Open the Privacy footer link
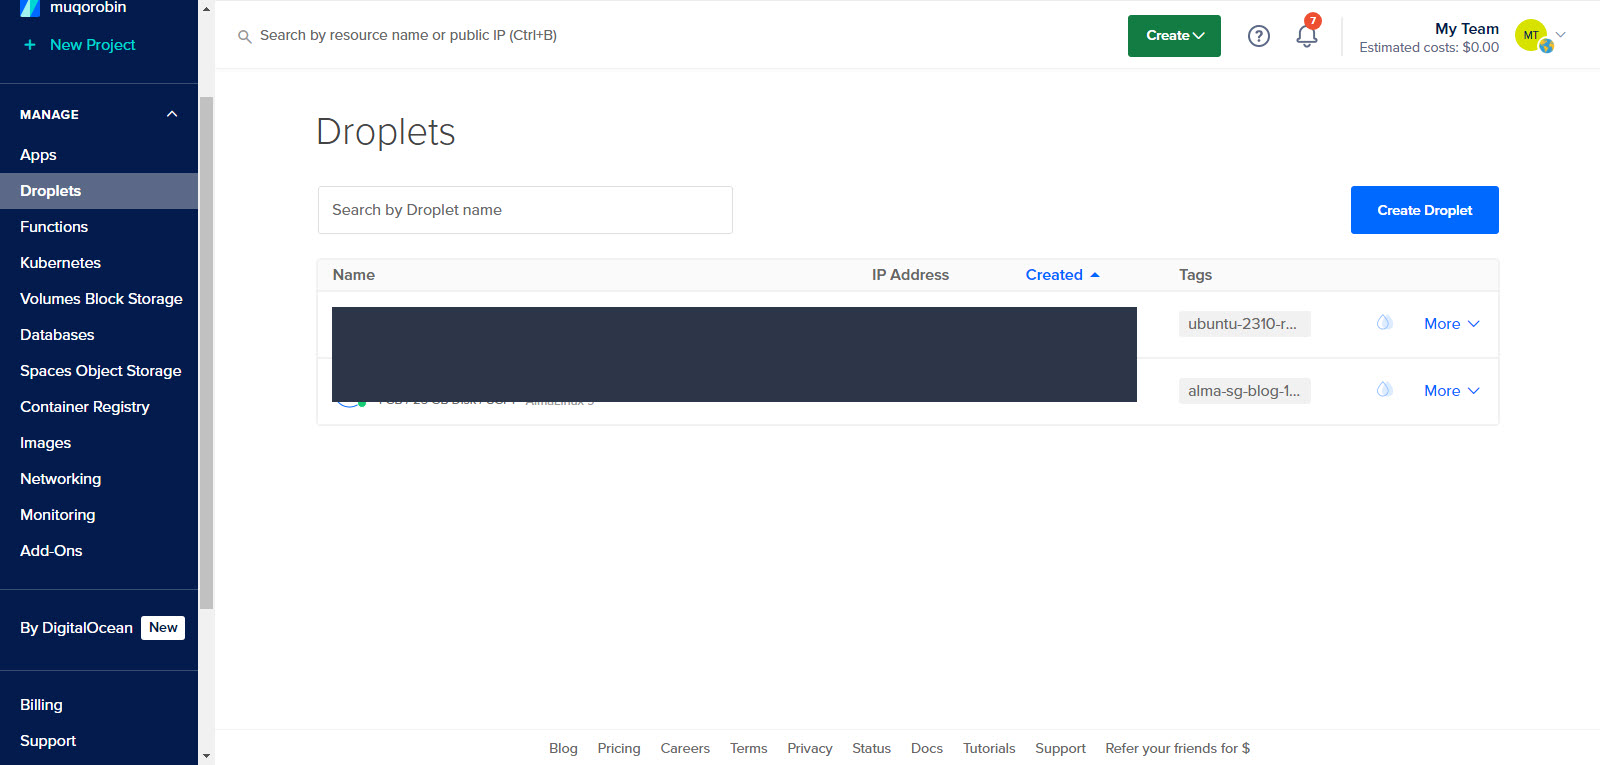 pyautogui.click(x=810, y=748)
